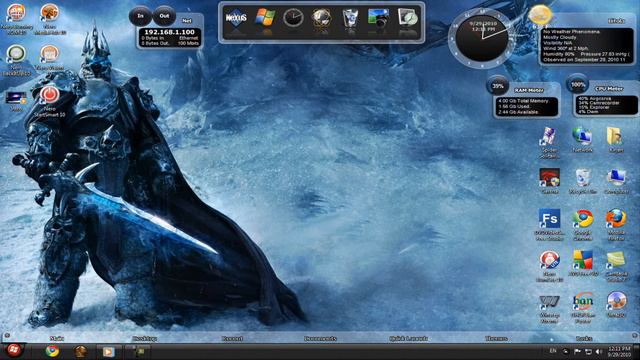The height and width of the screenshot is (360, 640).
Task: Open the volume speaker tray icon
Action: tap(599, 351)
